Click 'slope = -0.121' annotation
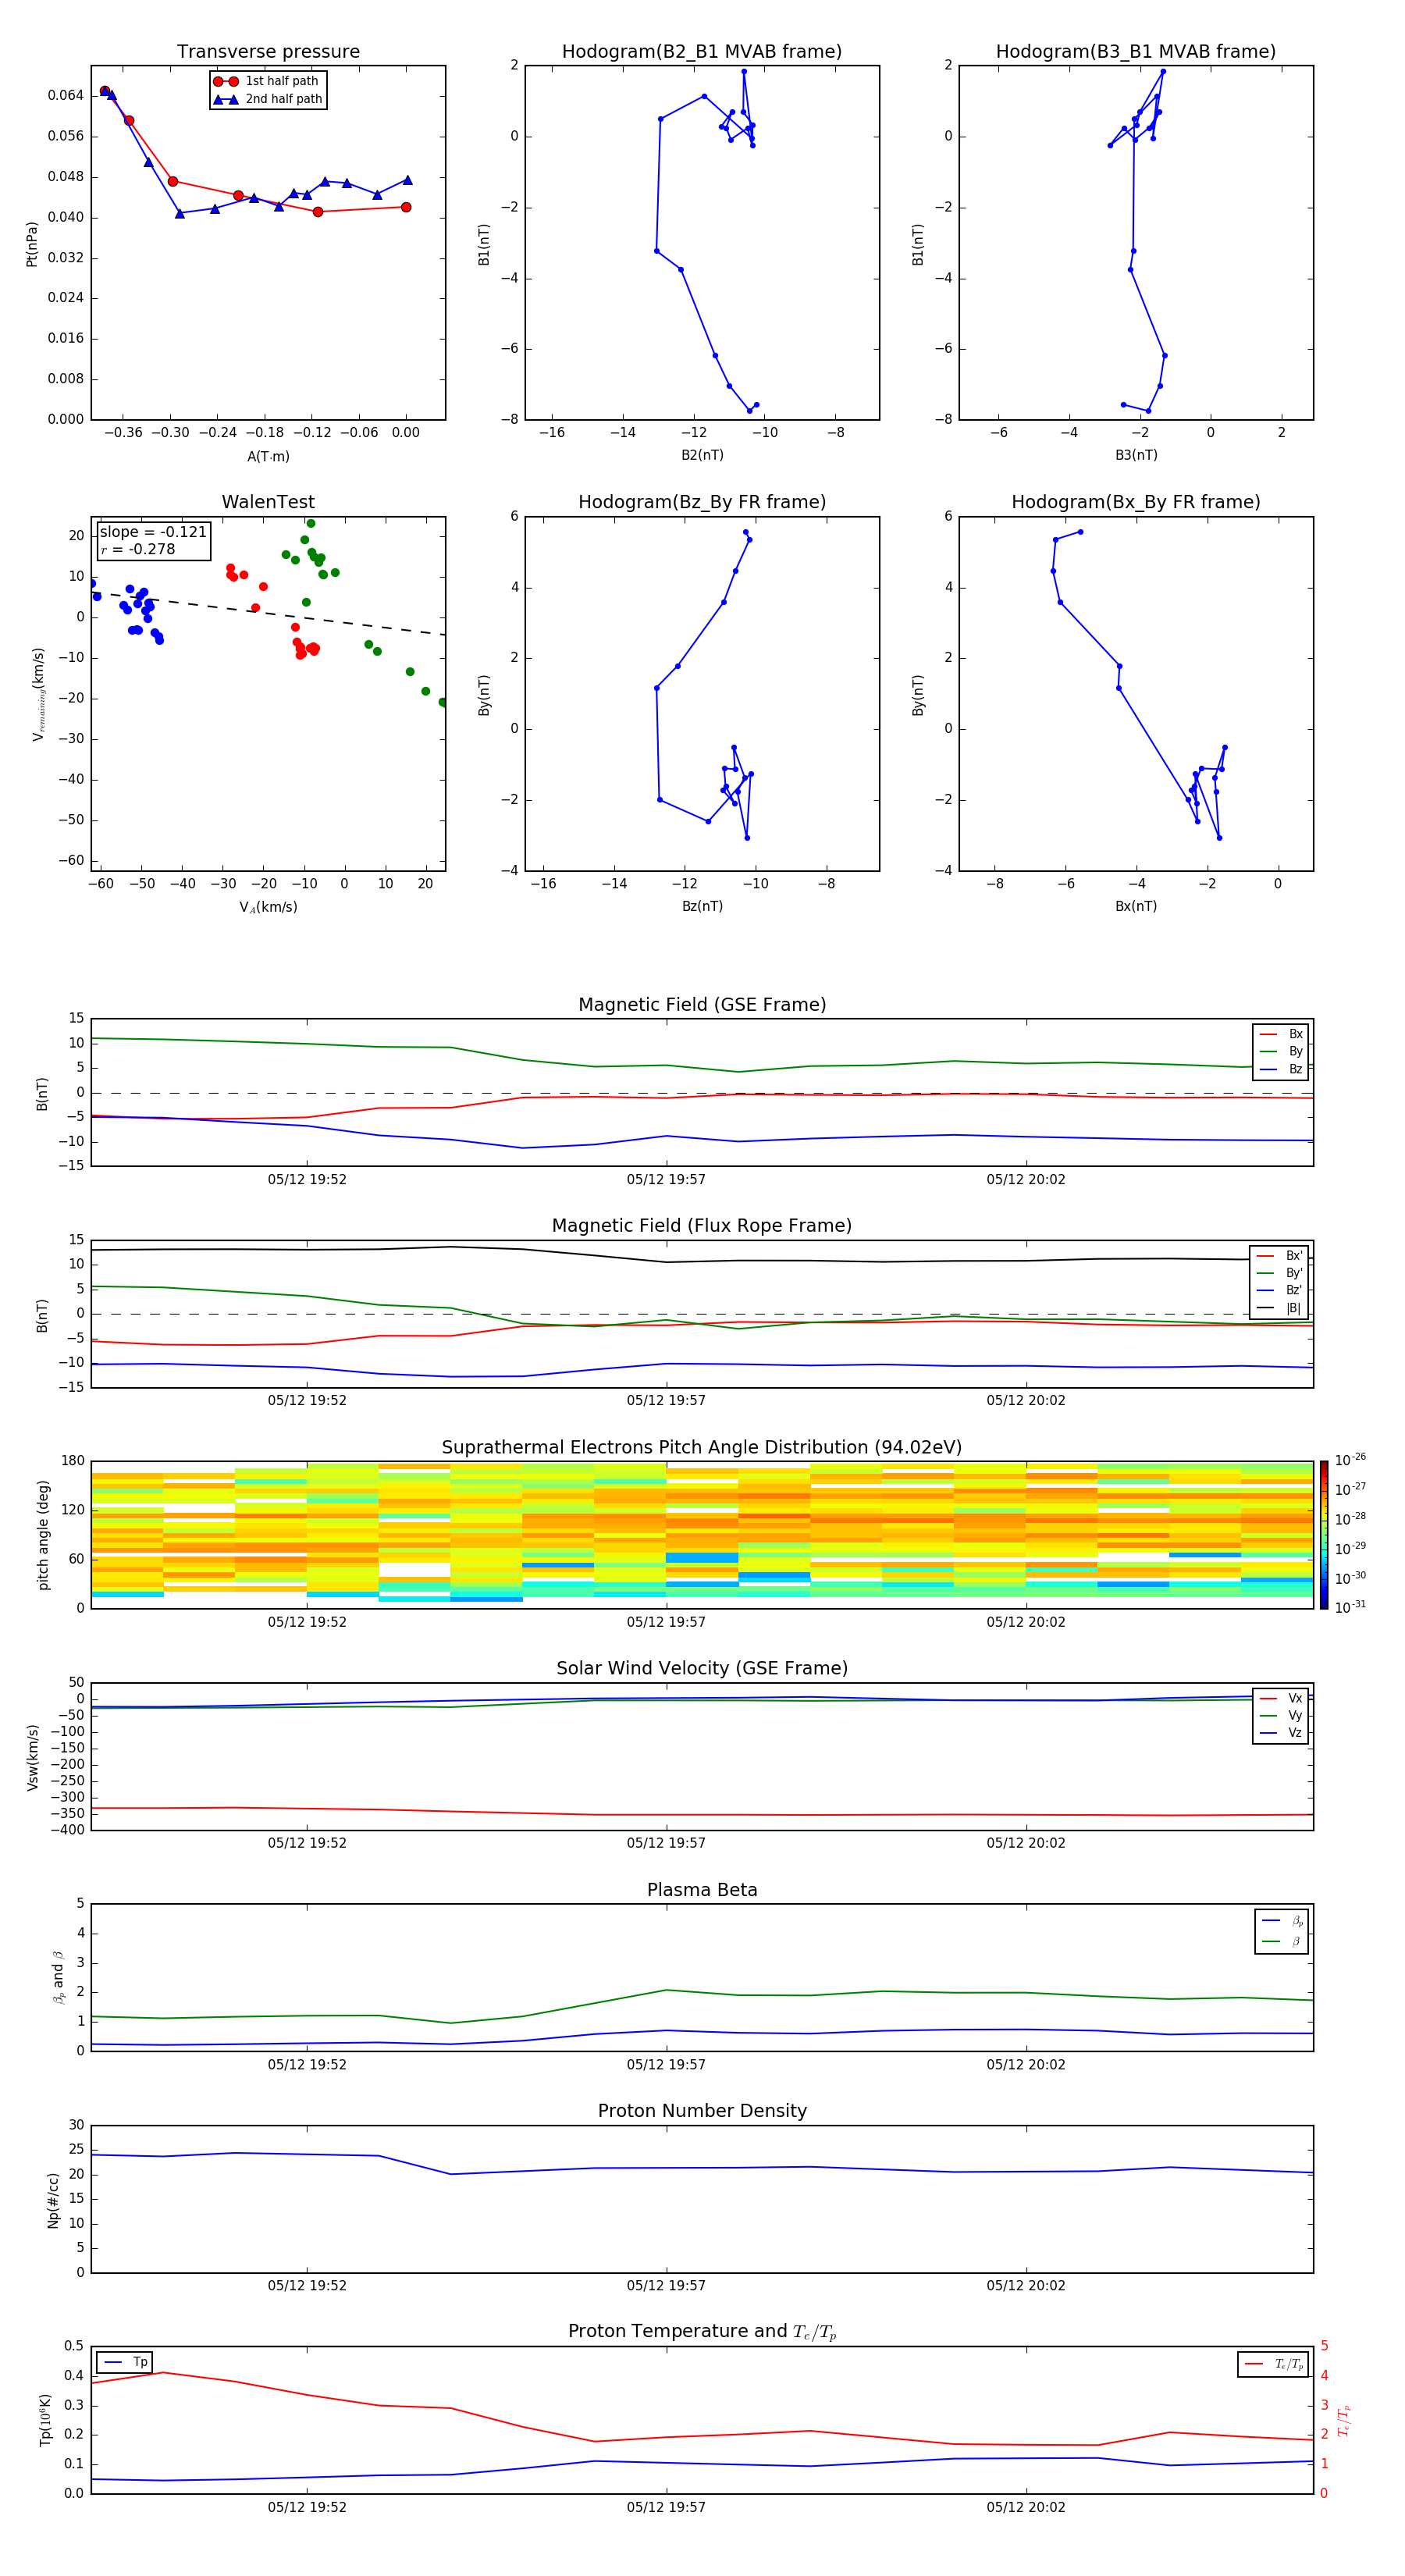 [153, 532]
